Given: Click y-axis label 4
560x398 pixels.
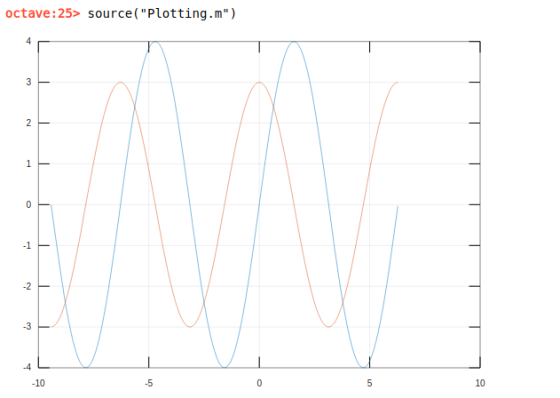Looking at the screenshot, I should click(29, 41).
